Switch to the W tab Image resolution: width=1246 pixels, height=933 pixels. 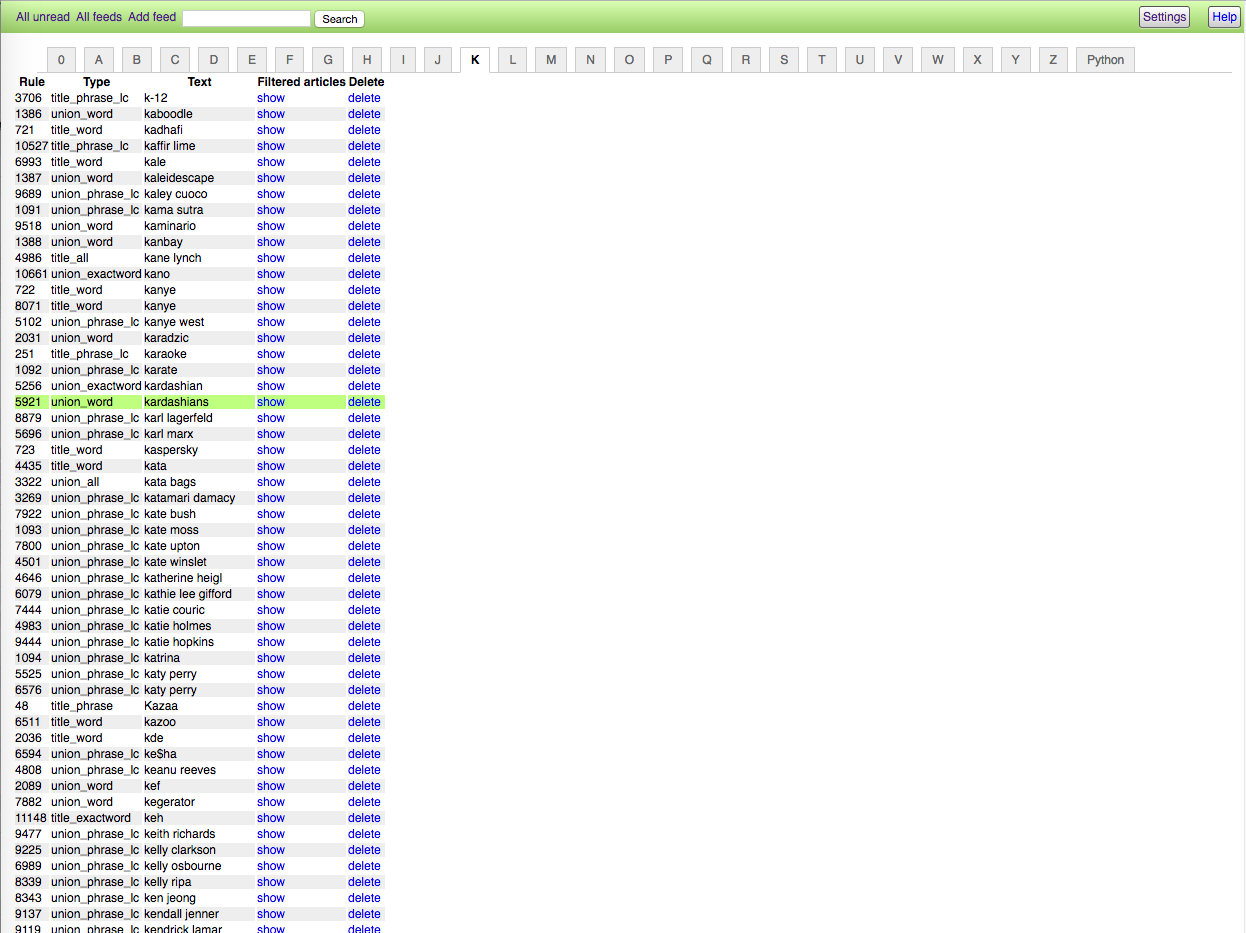click(x=937, y=60)
